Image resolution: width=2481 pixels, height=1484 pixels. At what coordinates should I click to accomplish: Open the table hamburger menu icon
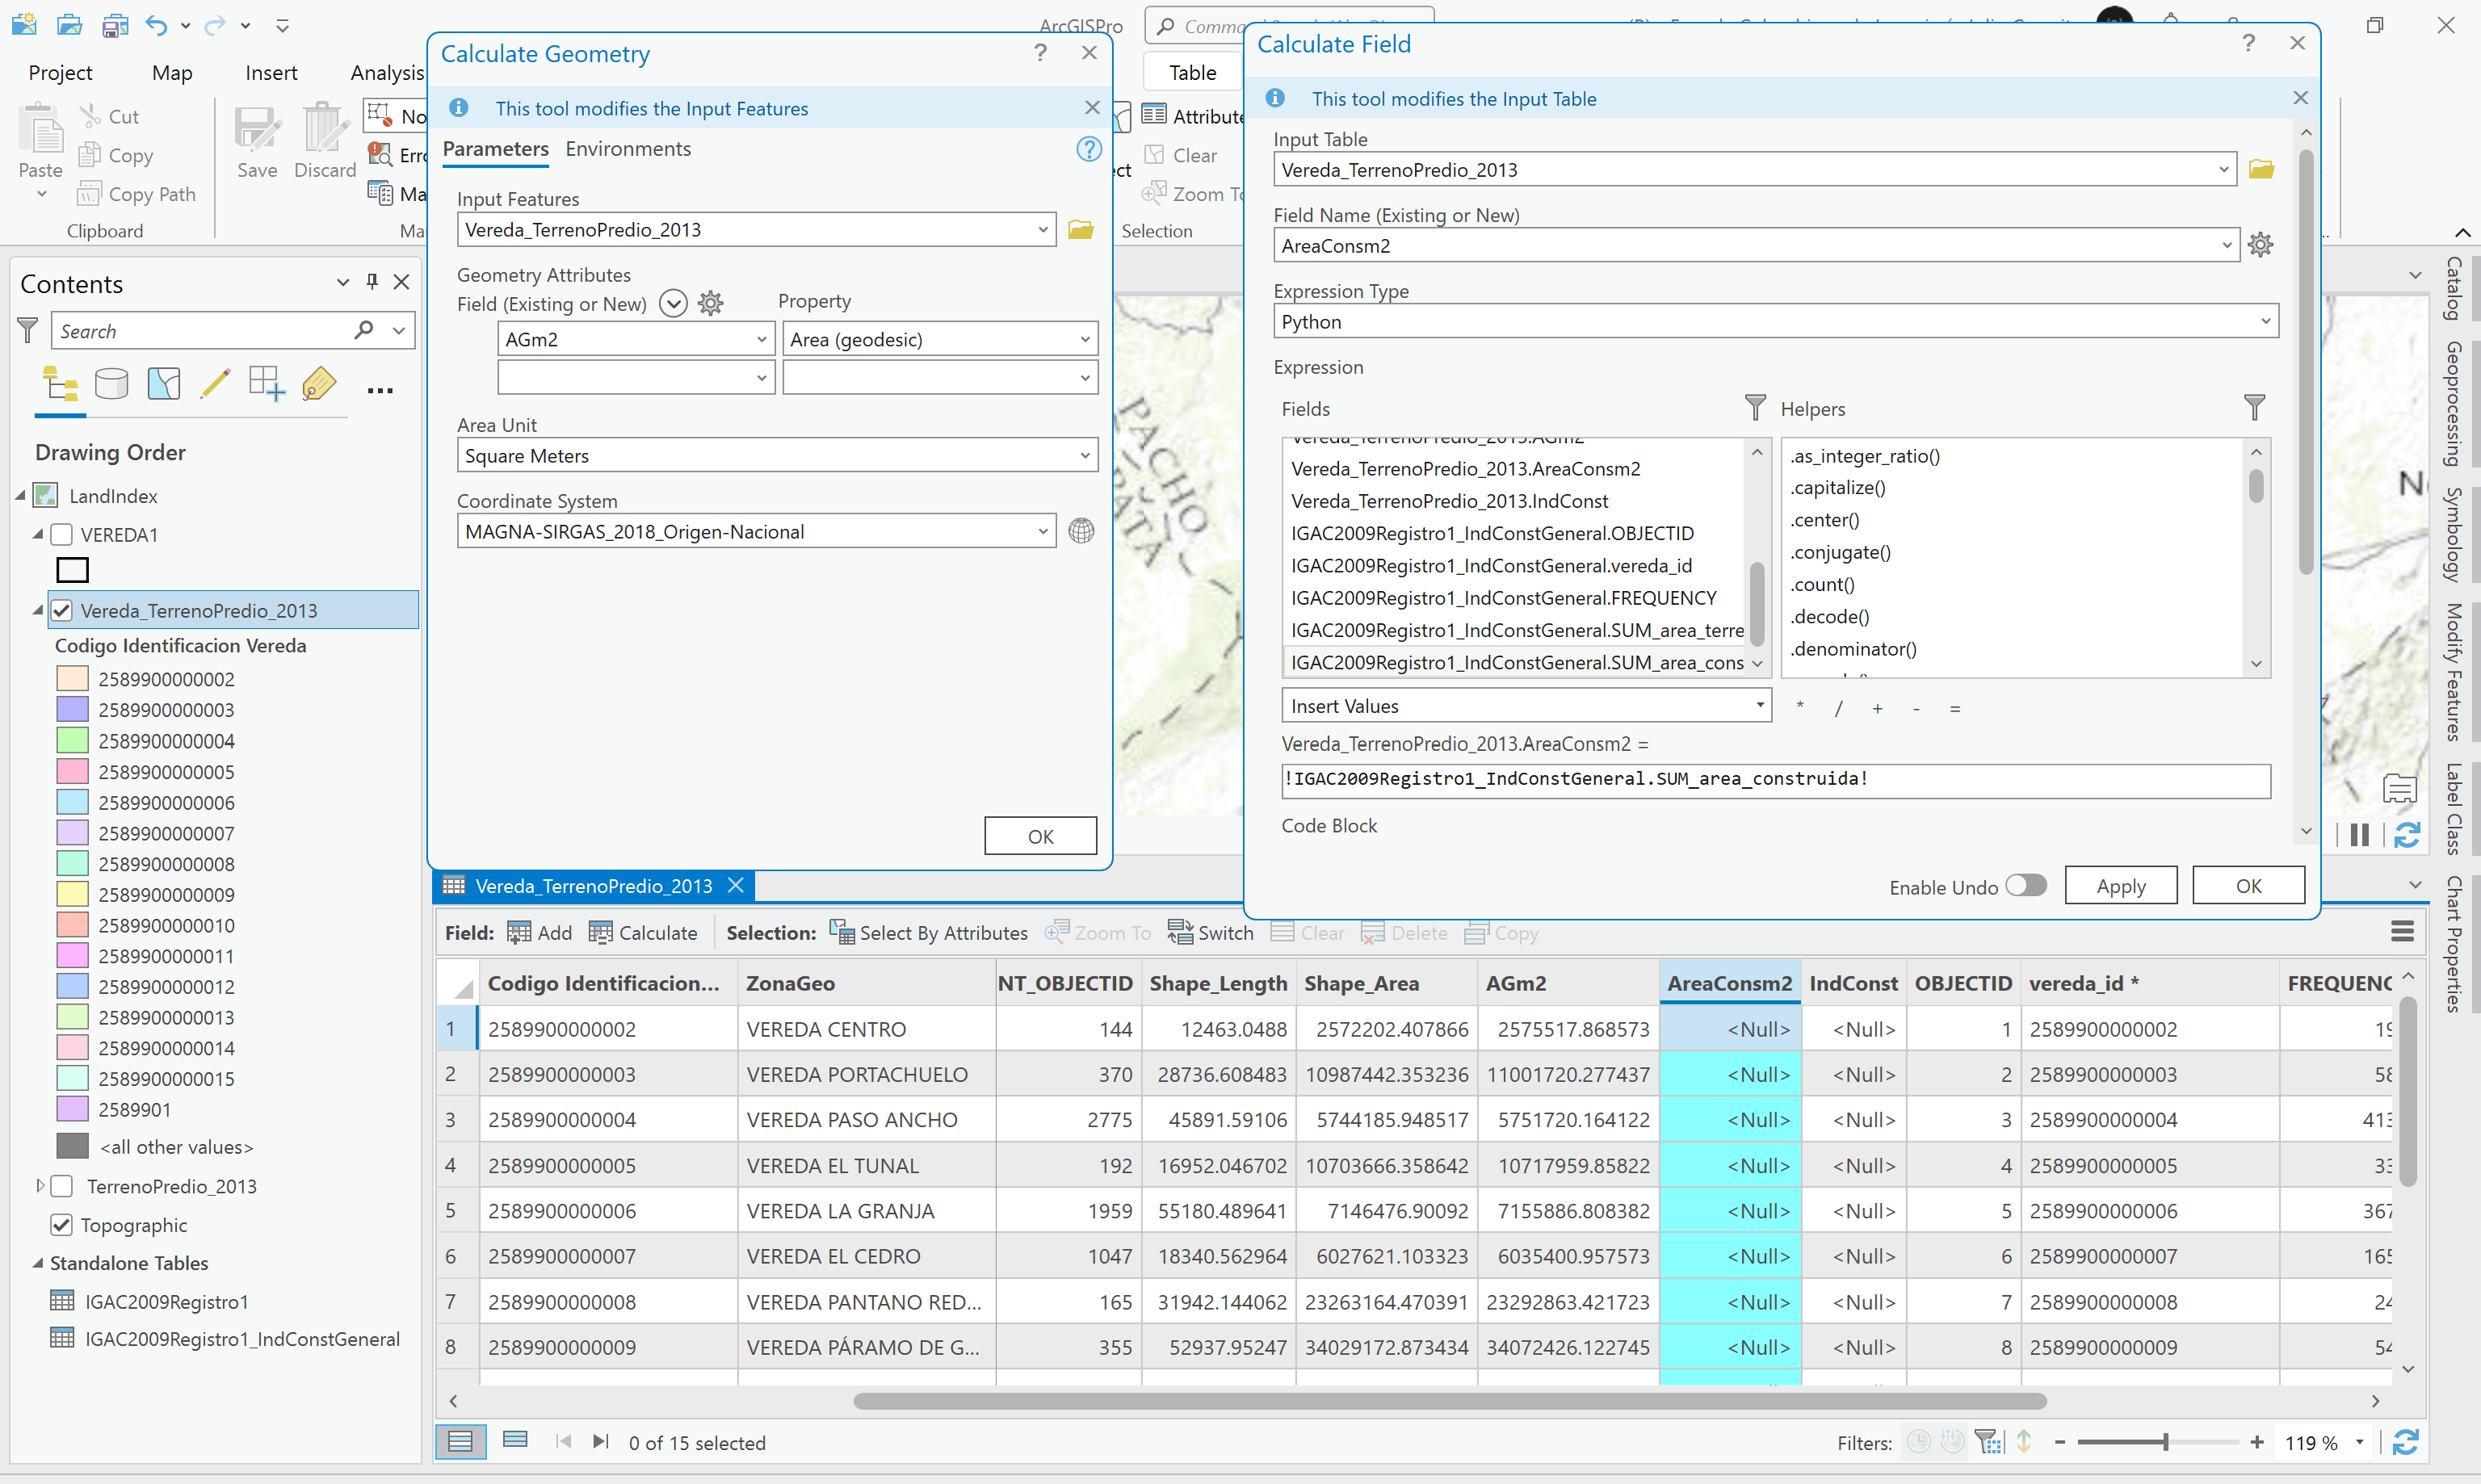tap(2402, 933)
